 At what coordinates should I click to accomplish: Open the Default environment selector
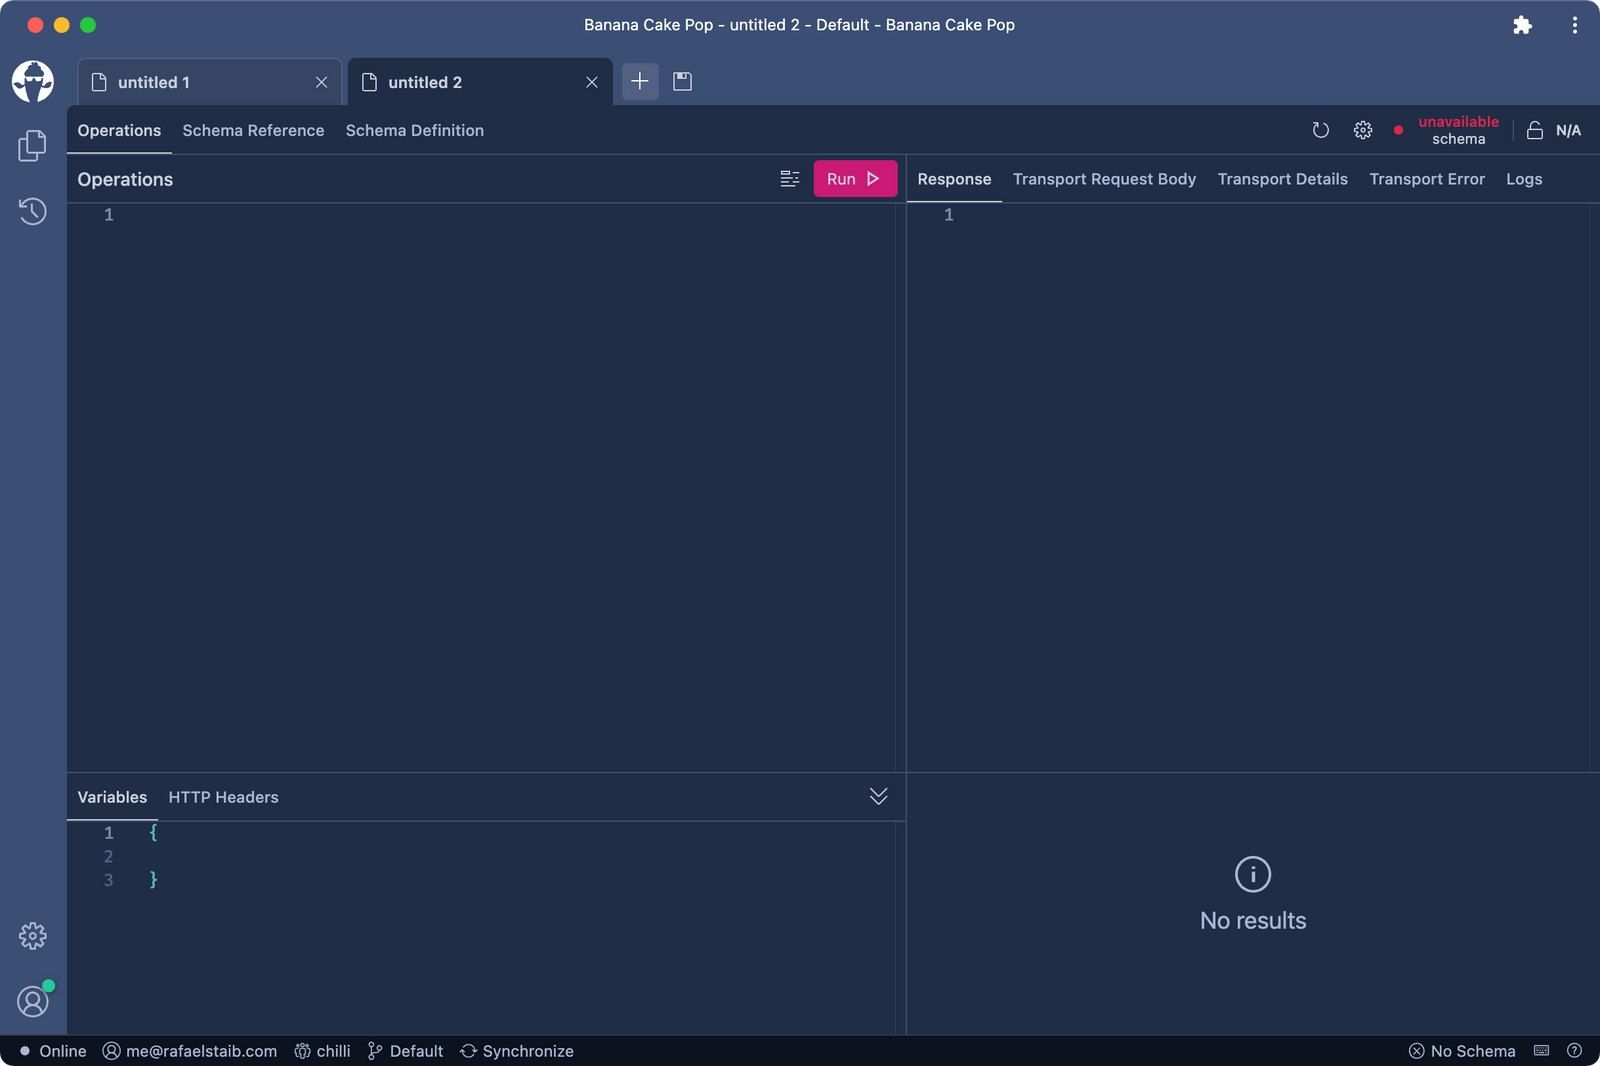click(405, 1051)
